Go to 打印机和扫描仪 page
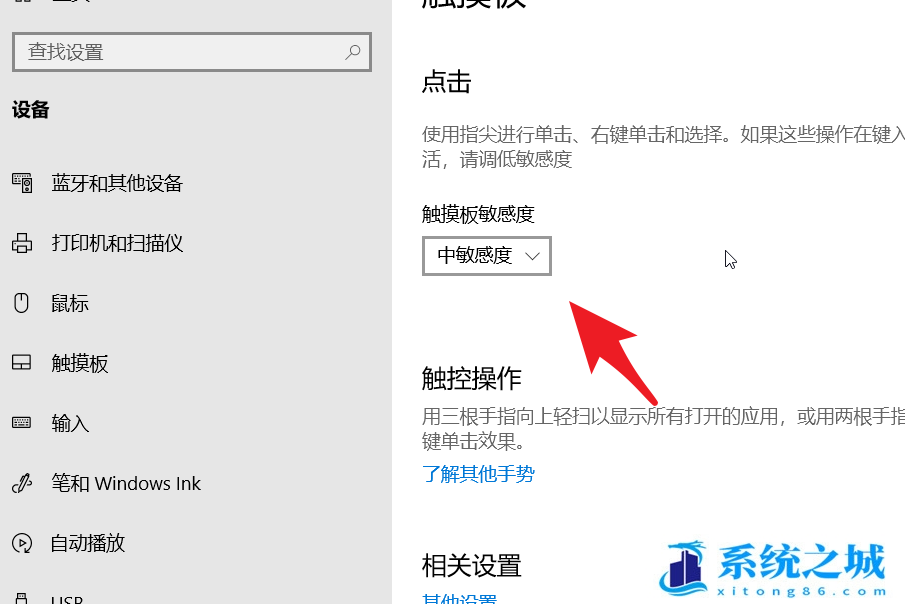Image resolution: width=905 pixels, height=604 pixels. [x=117, y=243]
